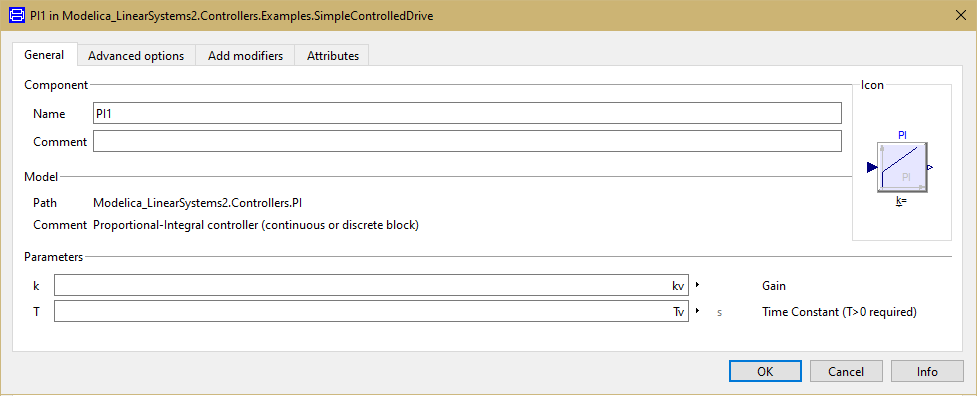Focus the Name field containing PI1
977x396 pixels.
click(x=467, y=113)
